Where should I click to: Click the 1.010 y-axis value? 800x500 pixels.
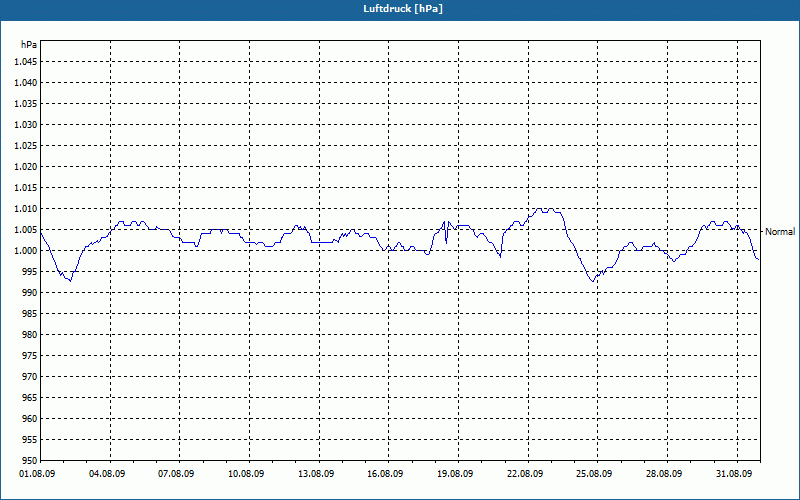pos(26,209)
